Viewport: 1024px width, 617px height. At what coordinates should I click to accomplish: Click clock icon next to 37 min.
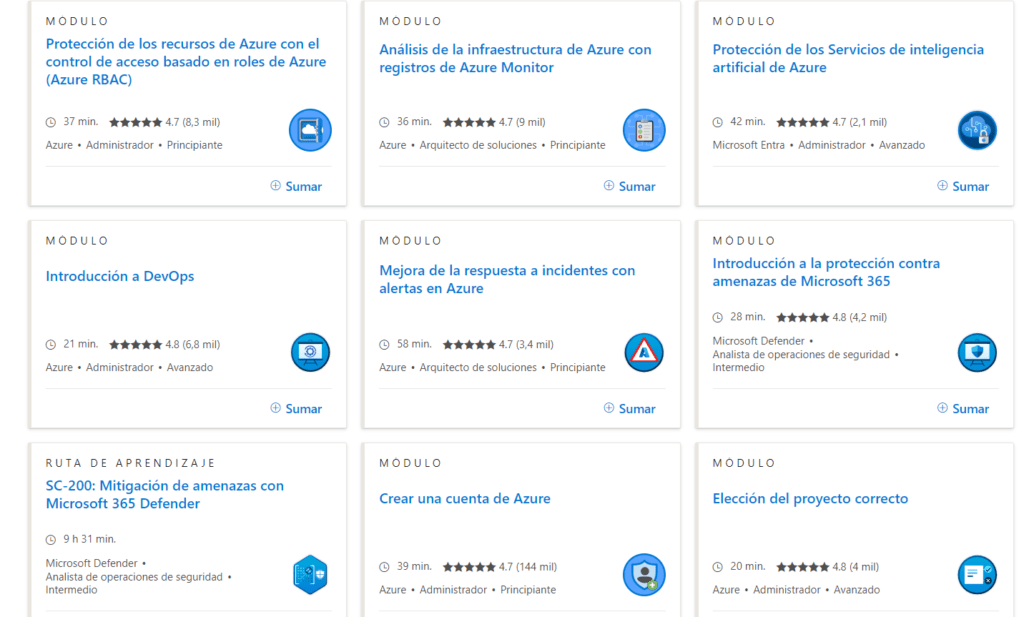pos(50,122)
